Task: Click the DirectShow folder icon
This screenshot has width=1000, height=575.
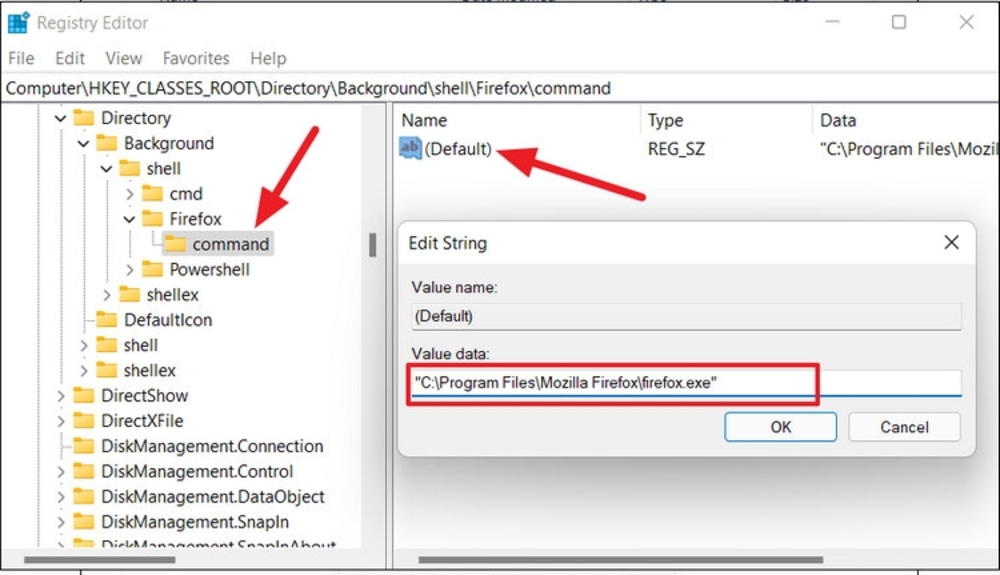Action: click(84, 395)
